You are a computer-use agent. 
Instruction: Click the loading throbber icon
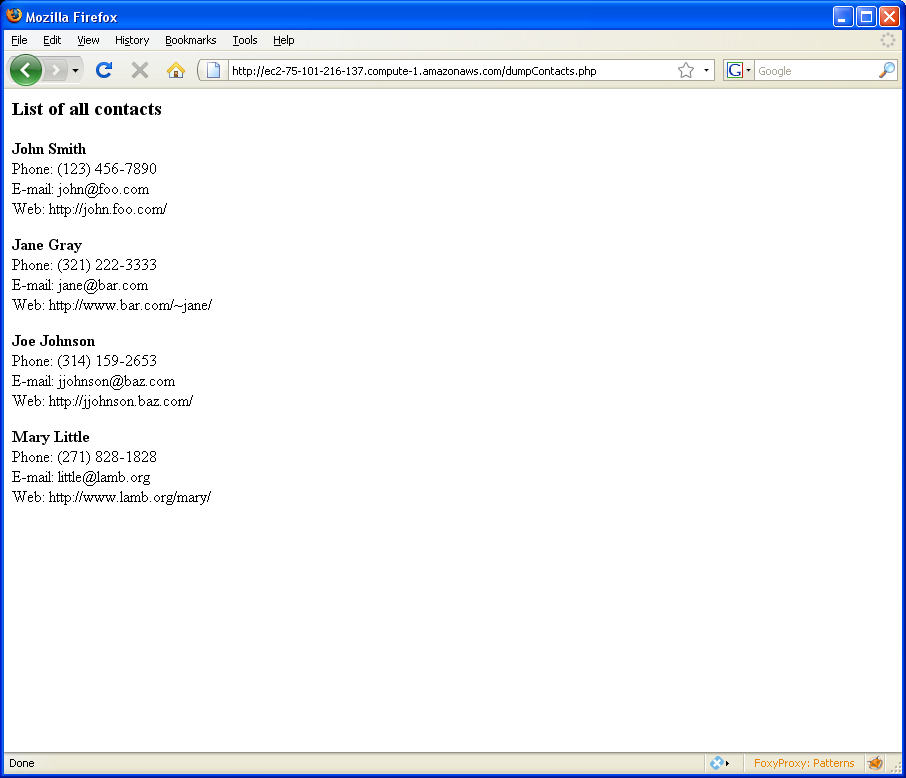[x=888, y=40]
